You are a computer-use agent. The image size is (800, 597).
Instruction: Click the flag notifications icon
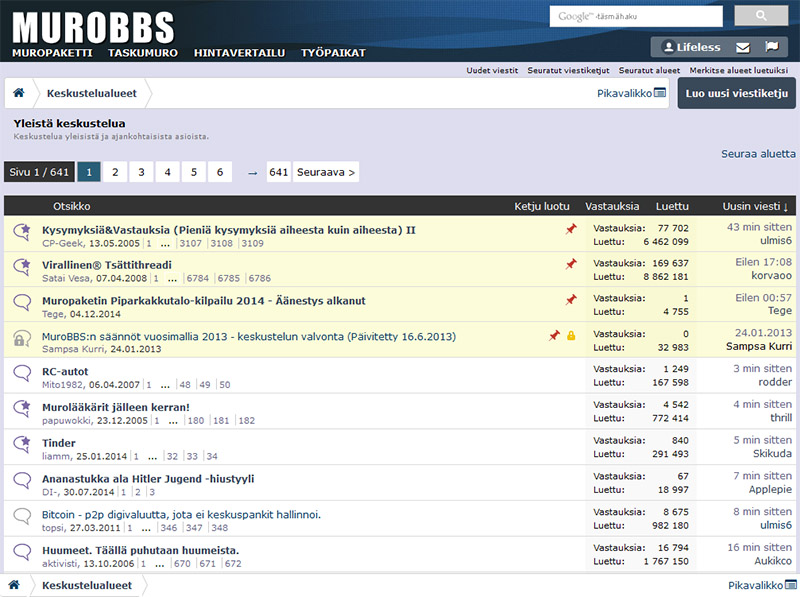point(771,47)
